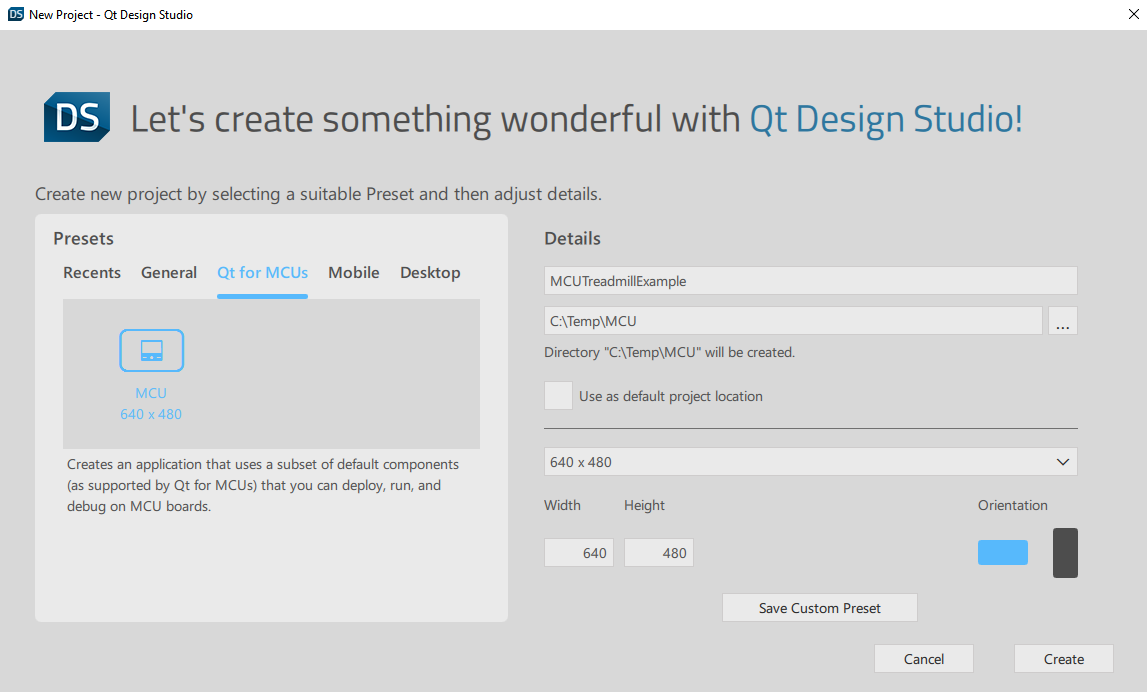Enable Use as default project location

tap(558, 395)
